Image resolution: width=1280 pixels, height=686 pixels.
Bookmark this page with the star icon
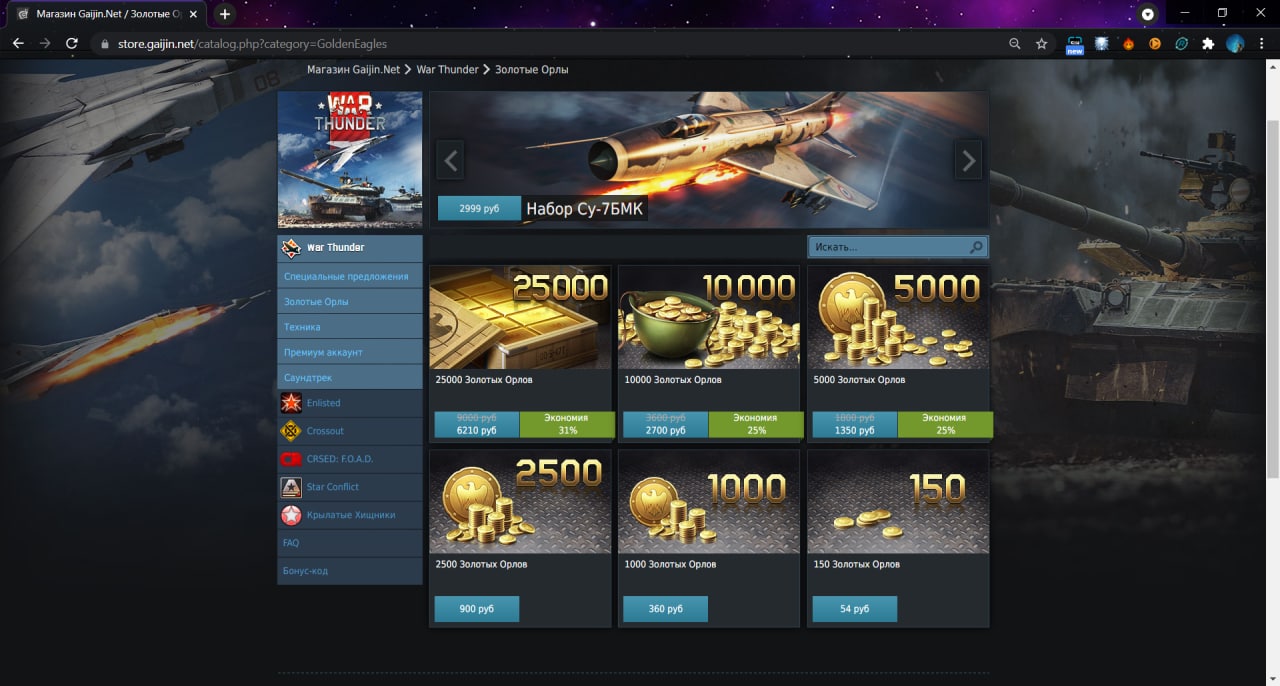click(x=1041, y=44)
